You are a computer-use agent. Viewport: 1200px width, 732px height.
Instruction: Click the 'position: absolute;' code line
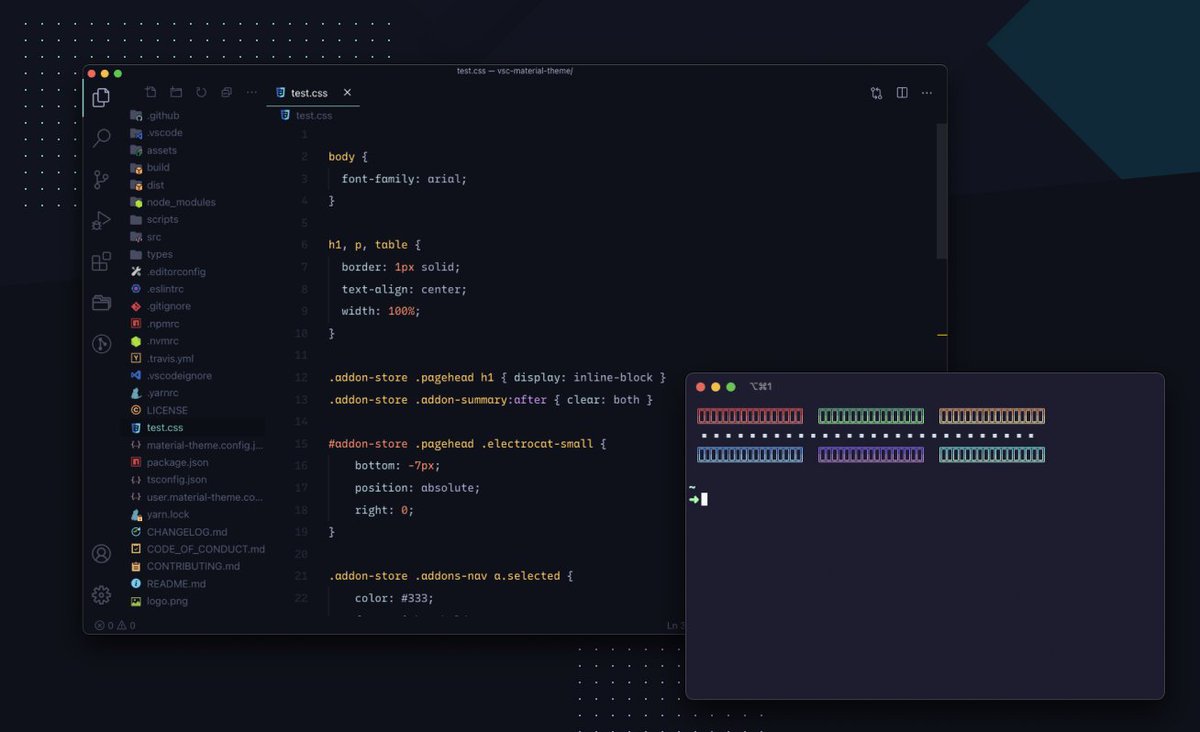pyautogui.click(x=417, y=488)
